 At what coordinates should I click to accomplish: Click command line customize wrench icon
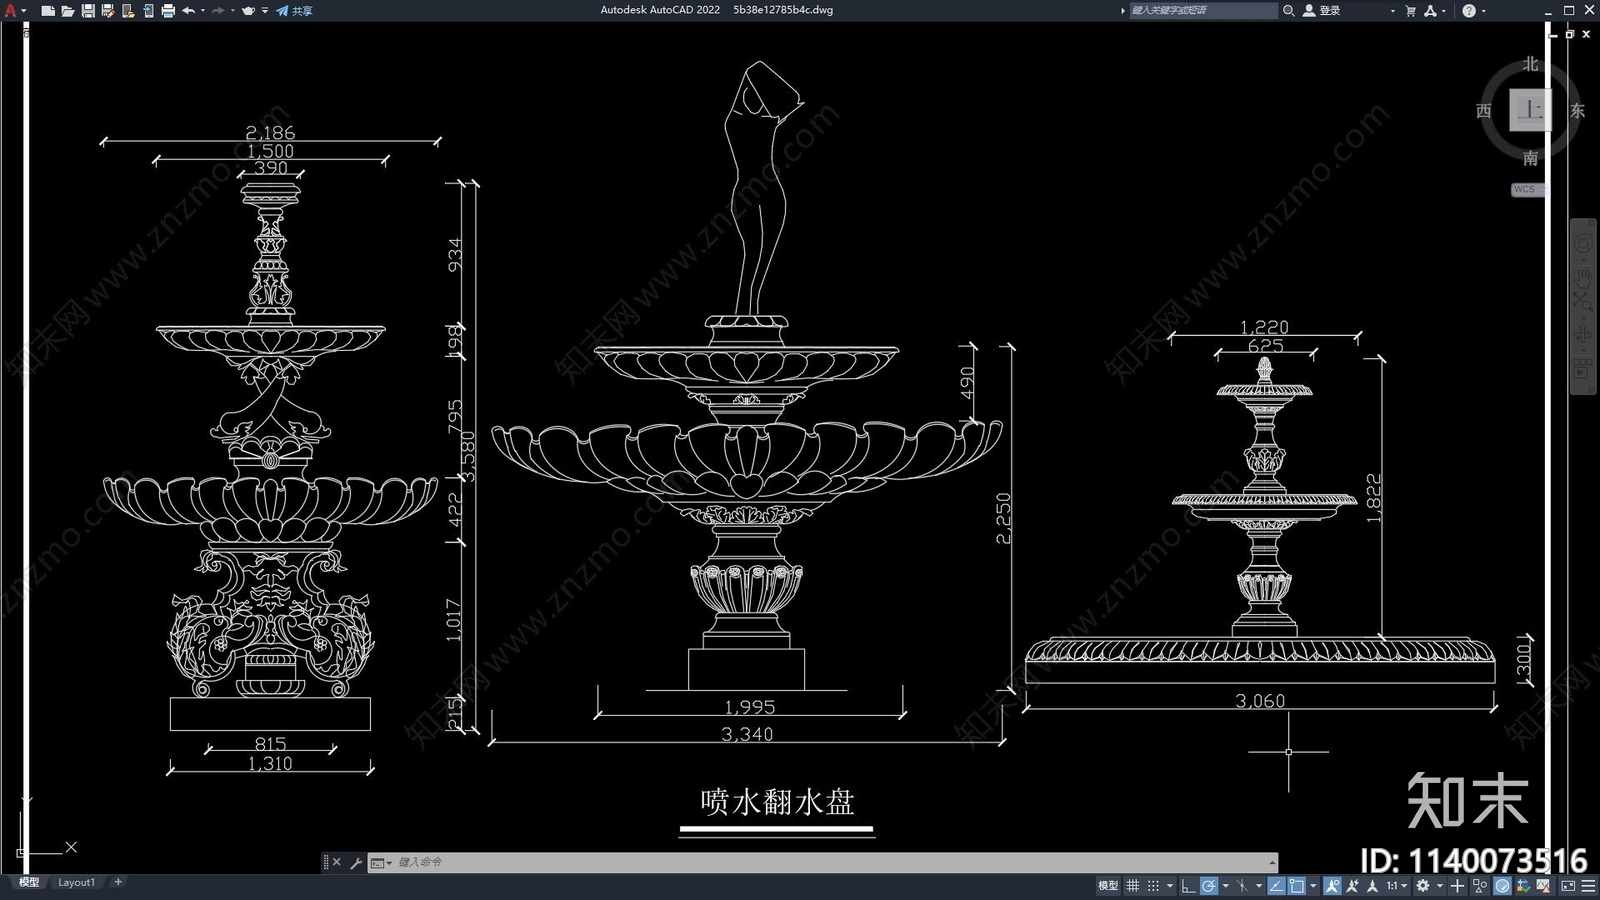(356, 863)
